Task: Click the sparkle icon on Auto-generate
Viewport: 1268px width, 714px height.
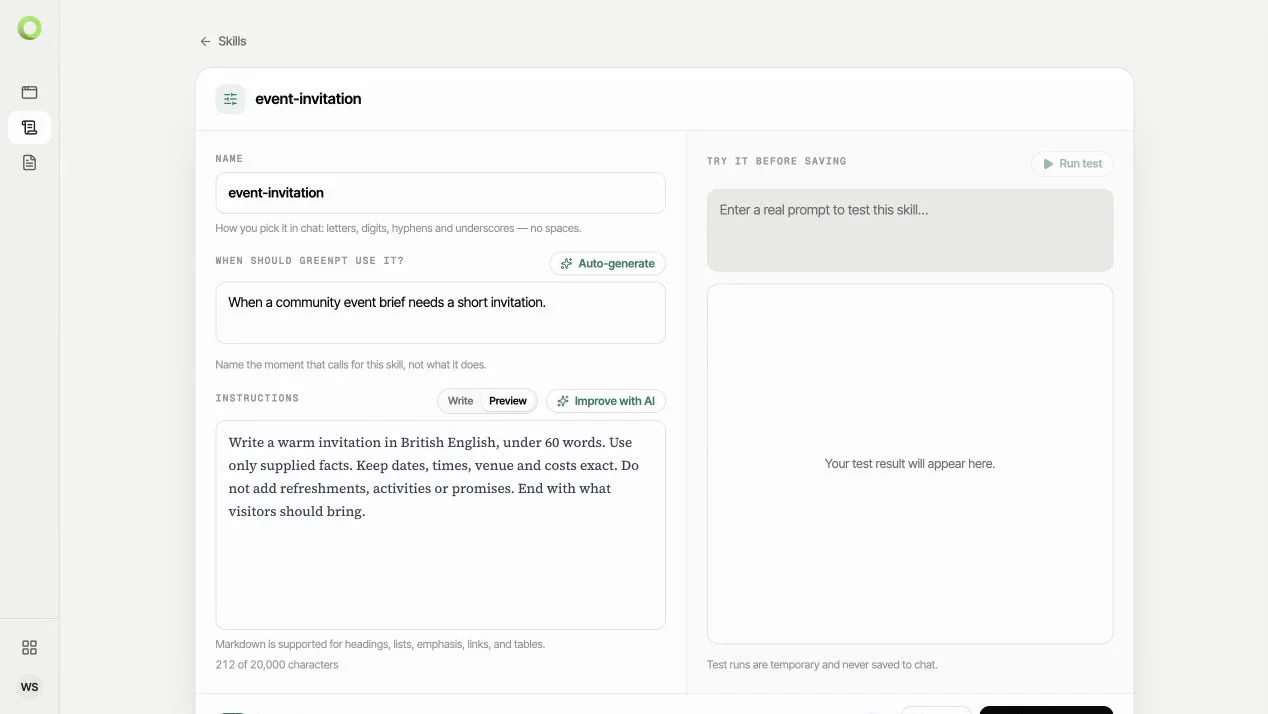Action: pos(567,264)
